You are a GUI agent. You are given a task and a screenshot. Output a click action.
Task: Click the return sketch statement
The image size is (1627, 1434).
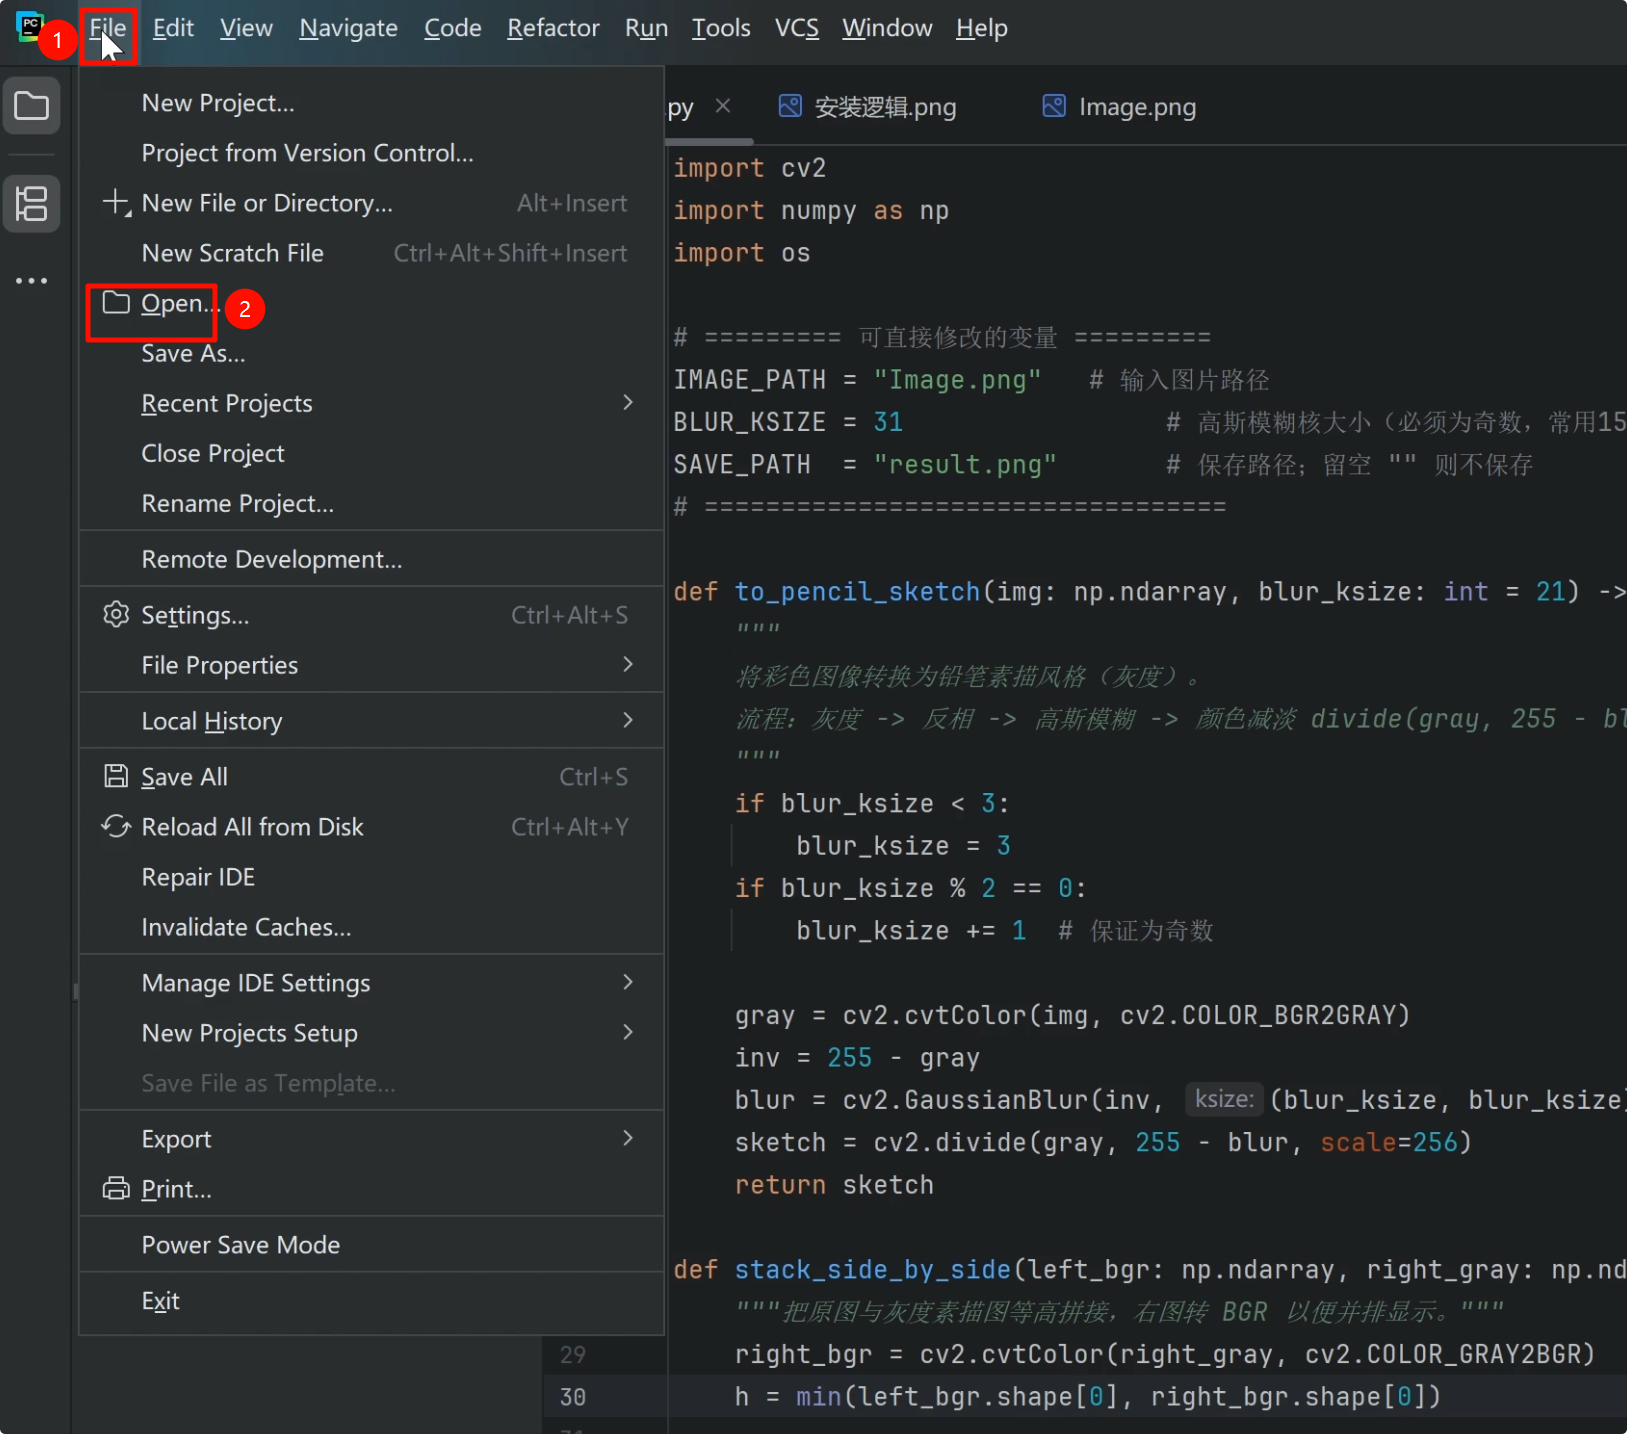(x=834, y=1185)
